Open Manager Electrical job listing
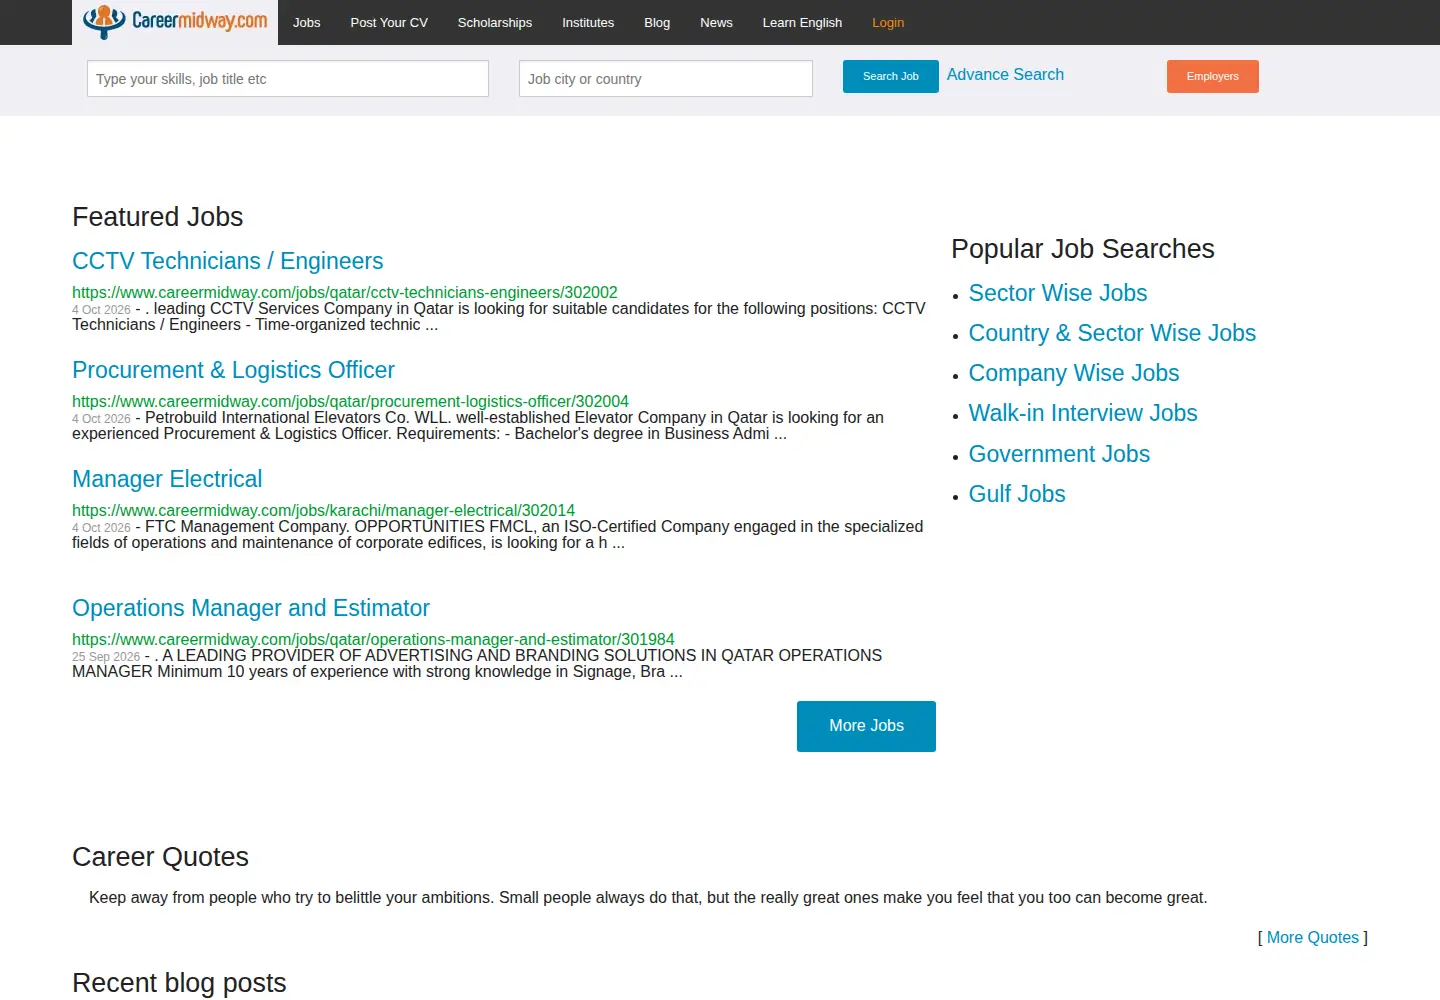The width and height of the screenshot is (1440, 1000). (167, 479)
